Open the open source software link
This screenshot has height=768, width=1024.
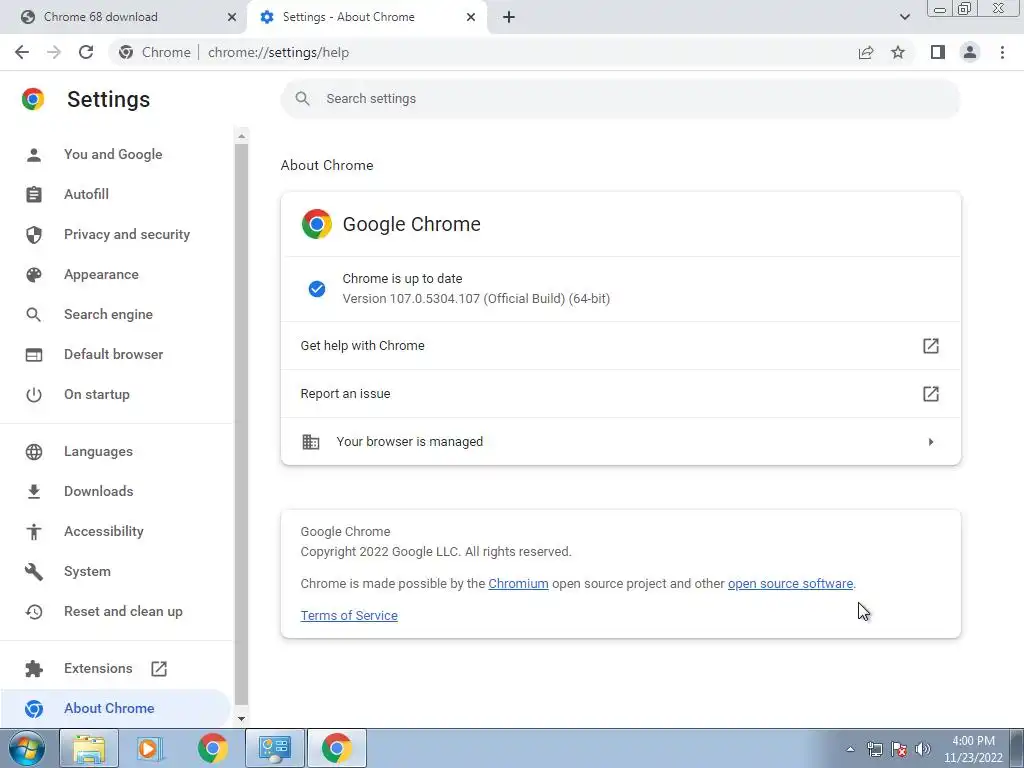point(790,583)
